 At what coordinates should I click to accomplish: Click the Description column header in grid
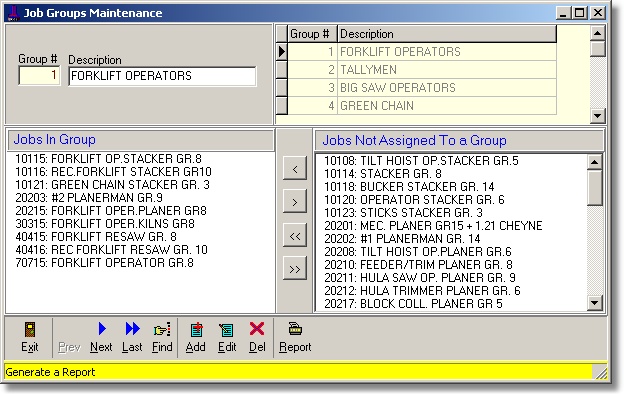coord(447,34)
